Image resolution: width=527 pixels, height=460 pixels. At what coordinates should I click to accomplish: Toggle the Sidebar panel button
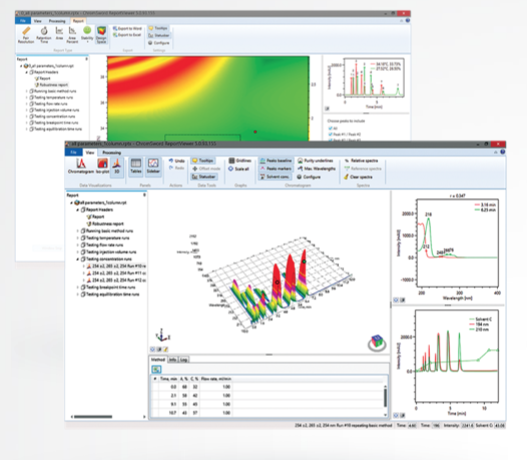pos(153,166)
